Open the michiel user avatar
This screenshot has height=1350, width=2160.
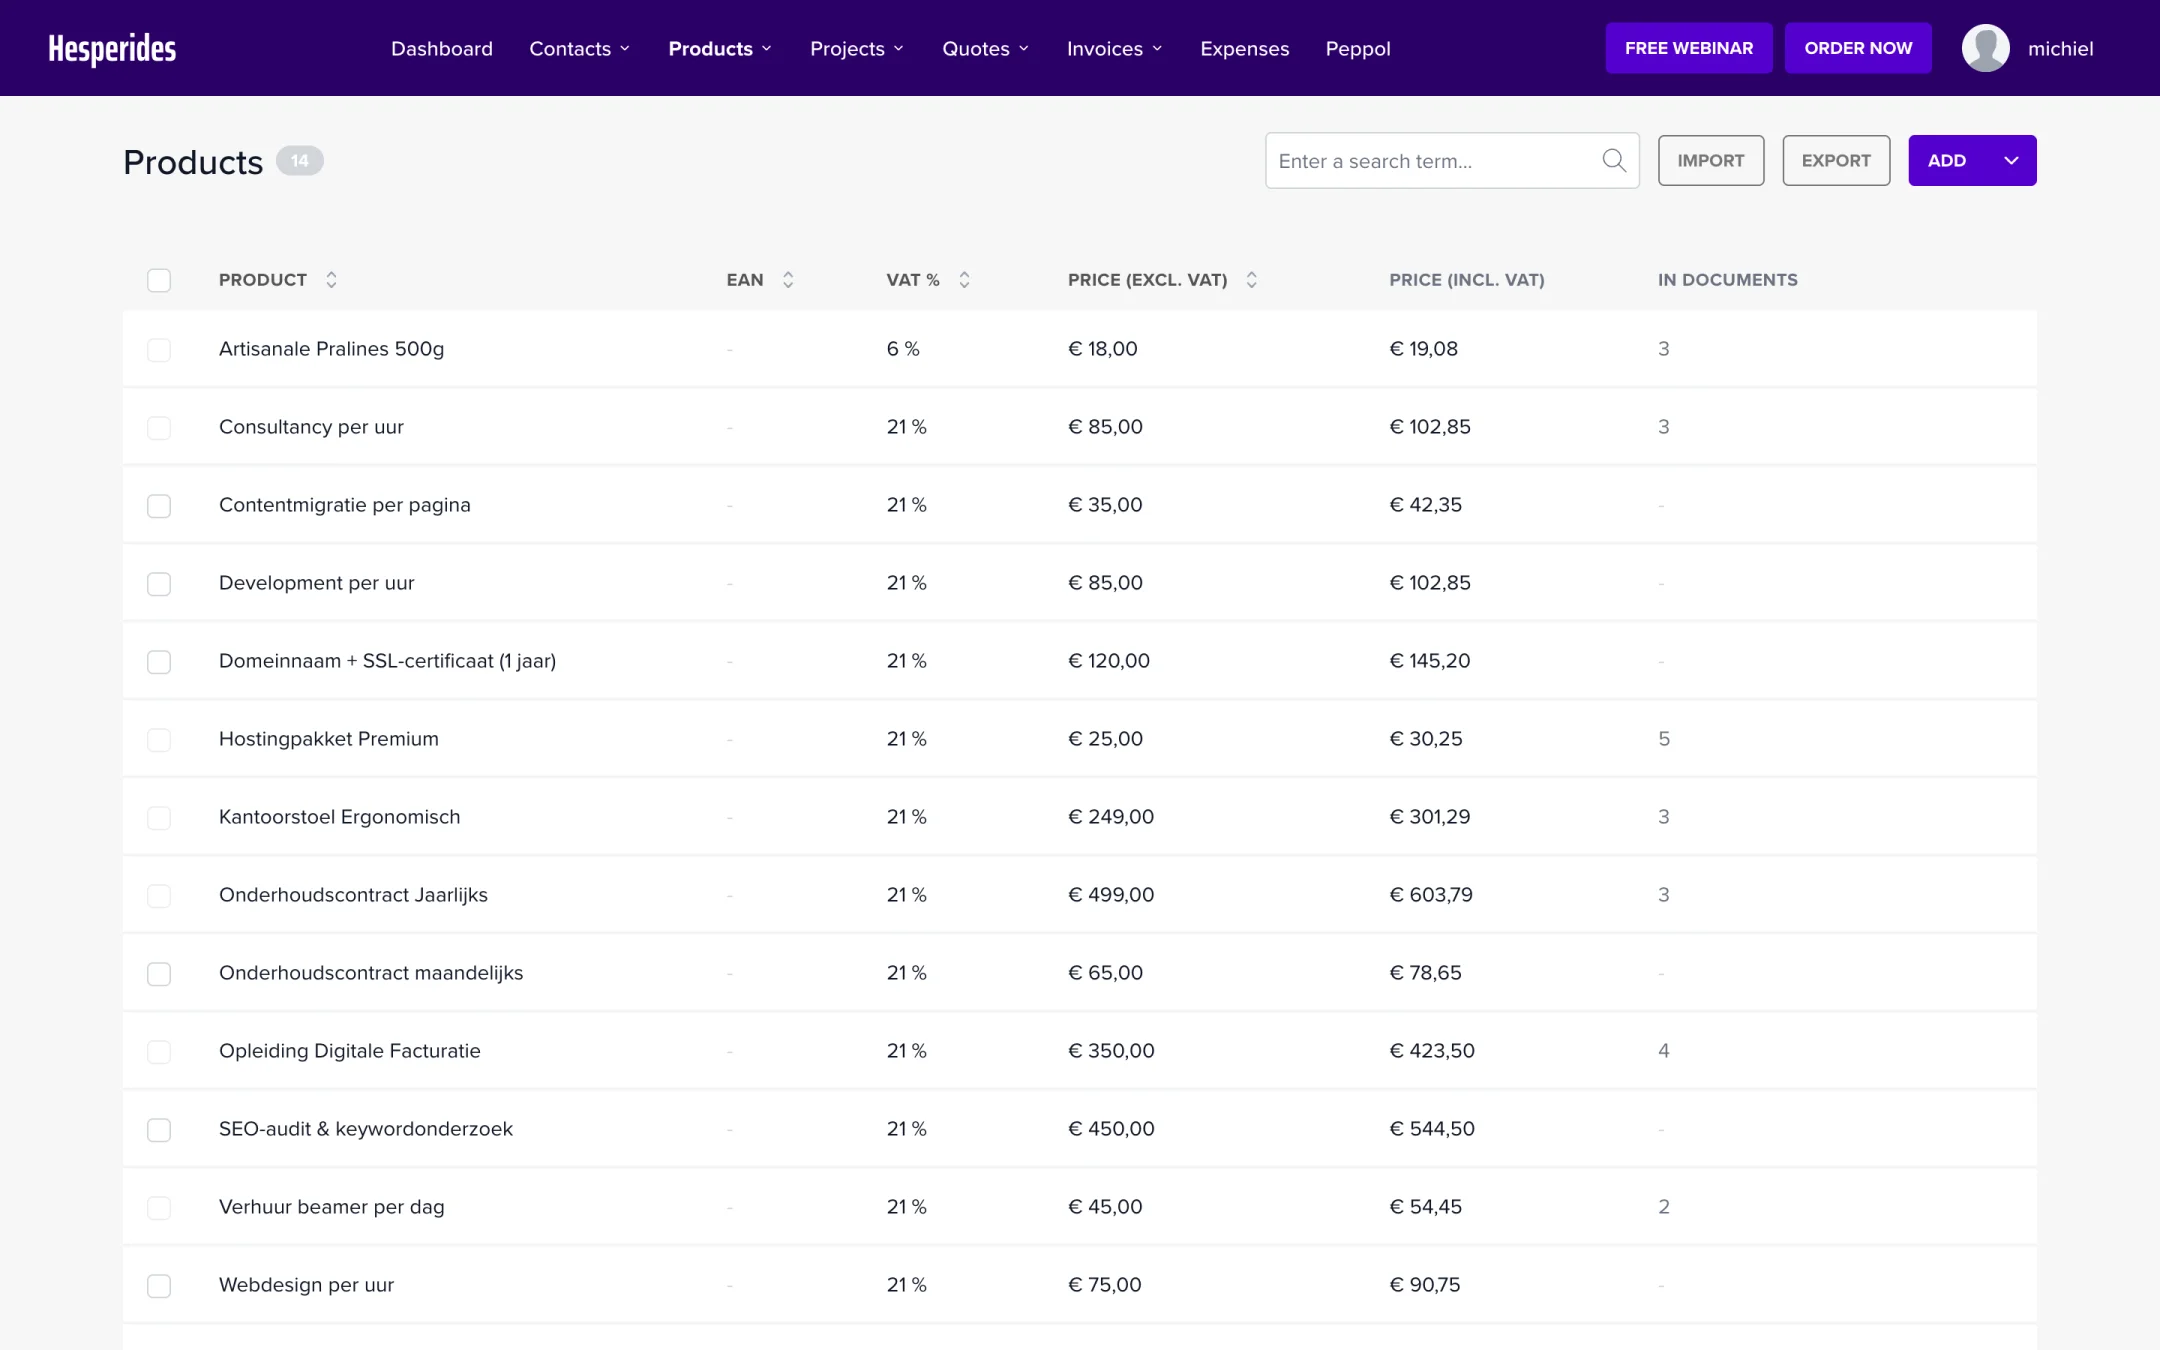click(1985, 48)
